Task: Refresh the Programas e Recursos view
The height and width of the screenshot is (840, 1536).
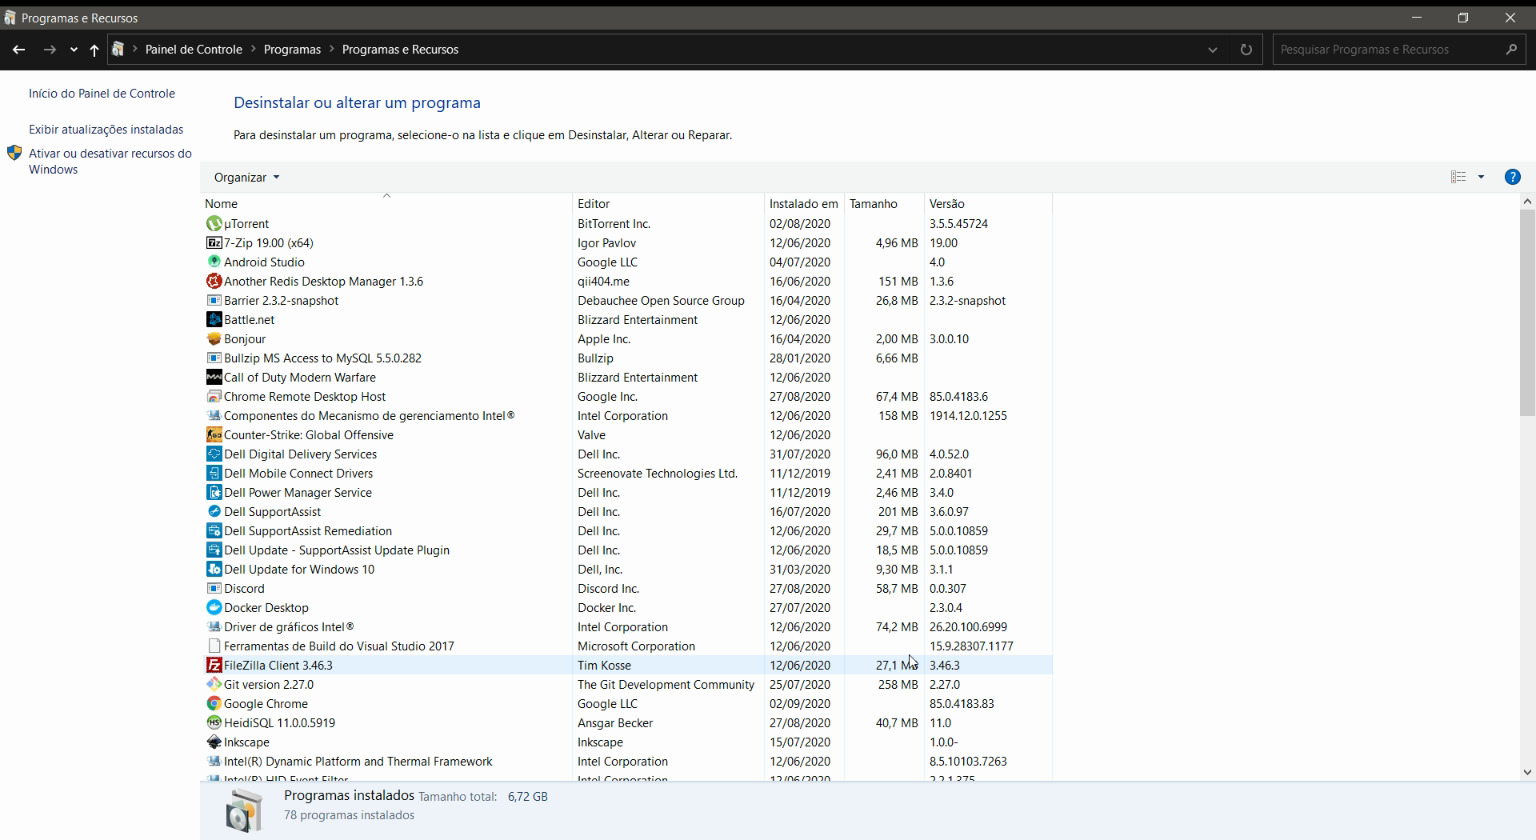Action: 1246,49
